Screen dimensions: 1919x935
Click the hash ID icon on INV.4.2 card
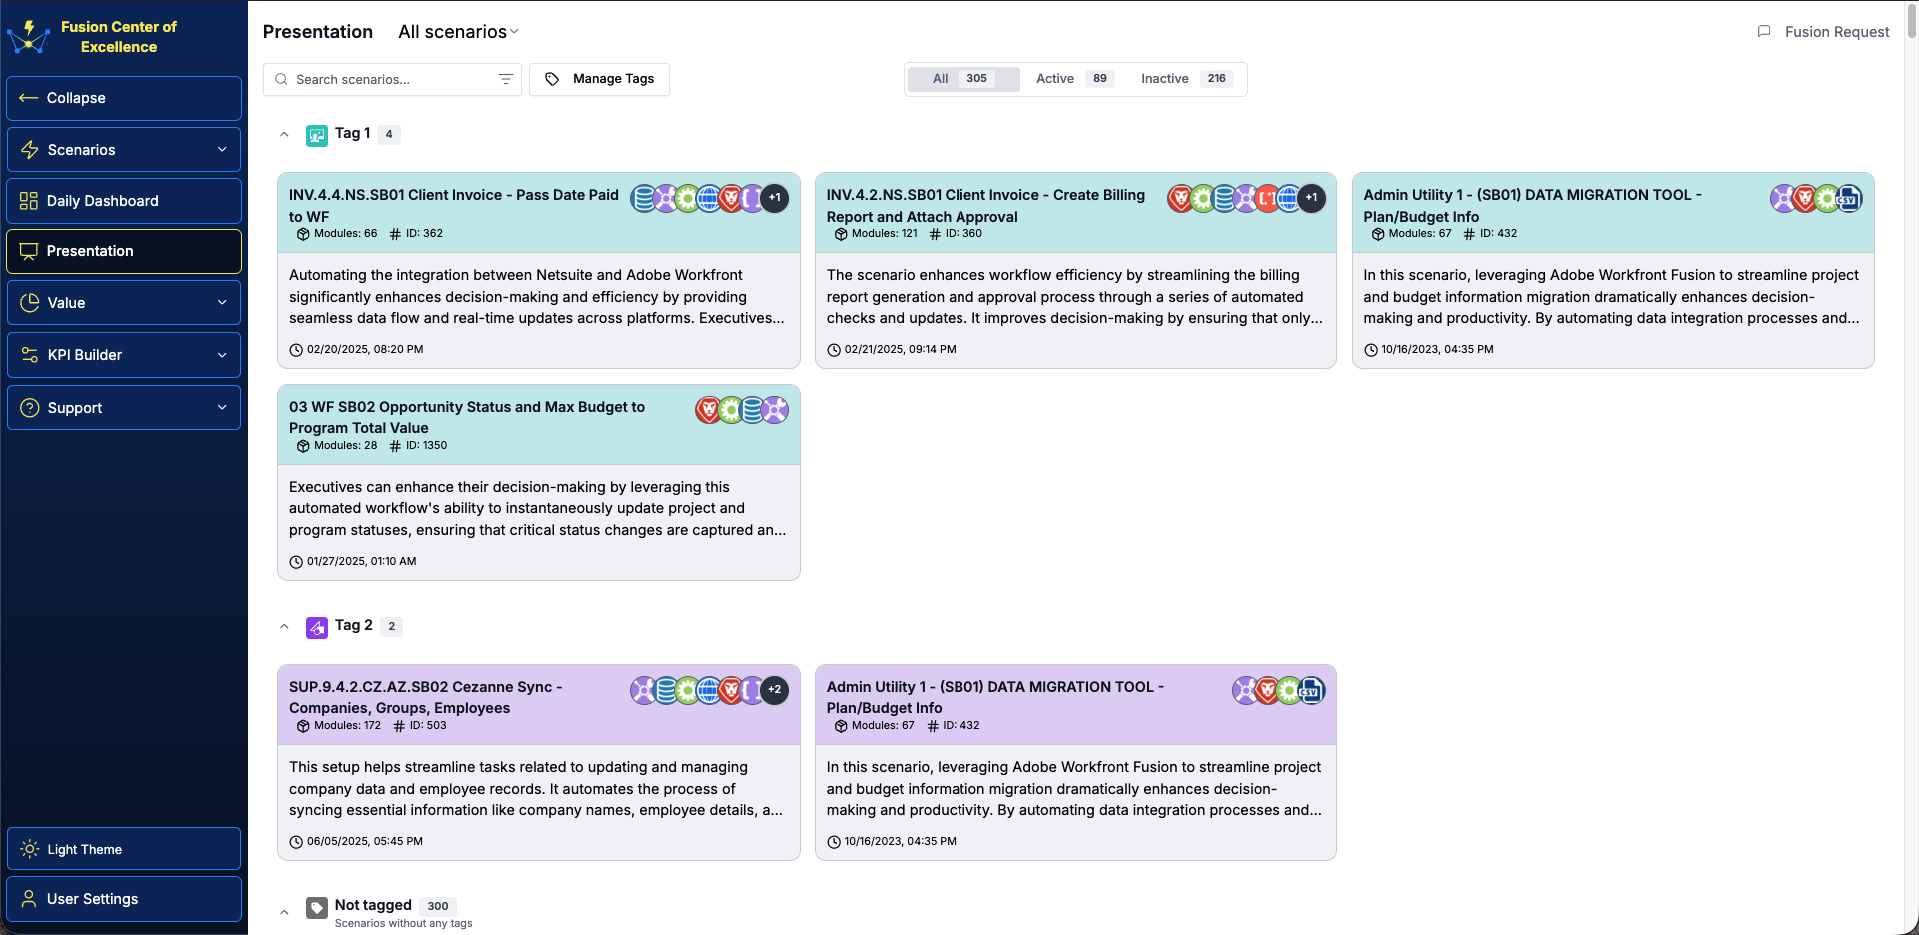click(935, 234)
